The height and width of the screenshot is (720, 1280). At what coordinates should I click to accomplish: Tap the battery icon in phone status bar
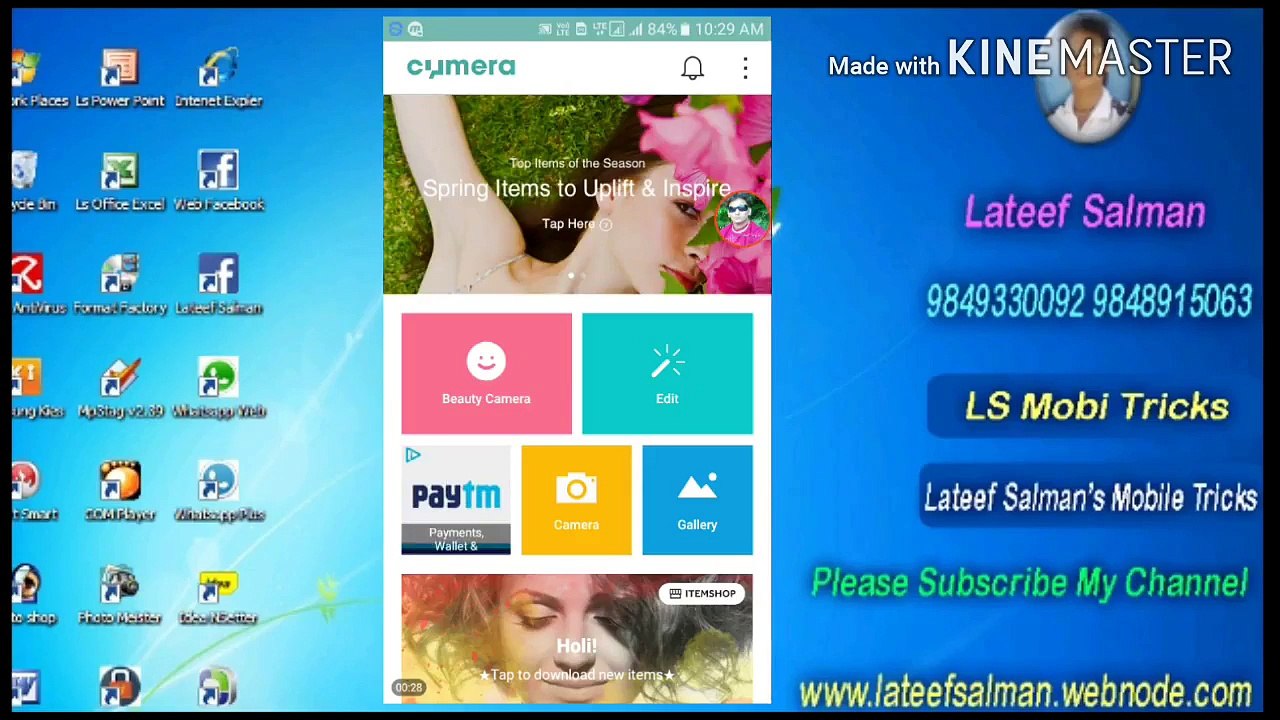(x=686, y=30)
